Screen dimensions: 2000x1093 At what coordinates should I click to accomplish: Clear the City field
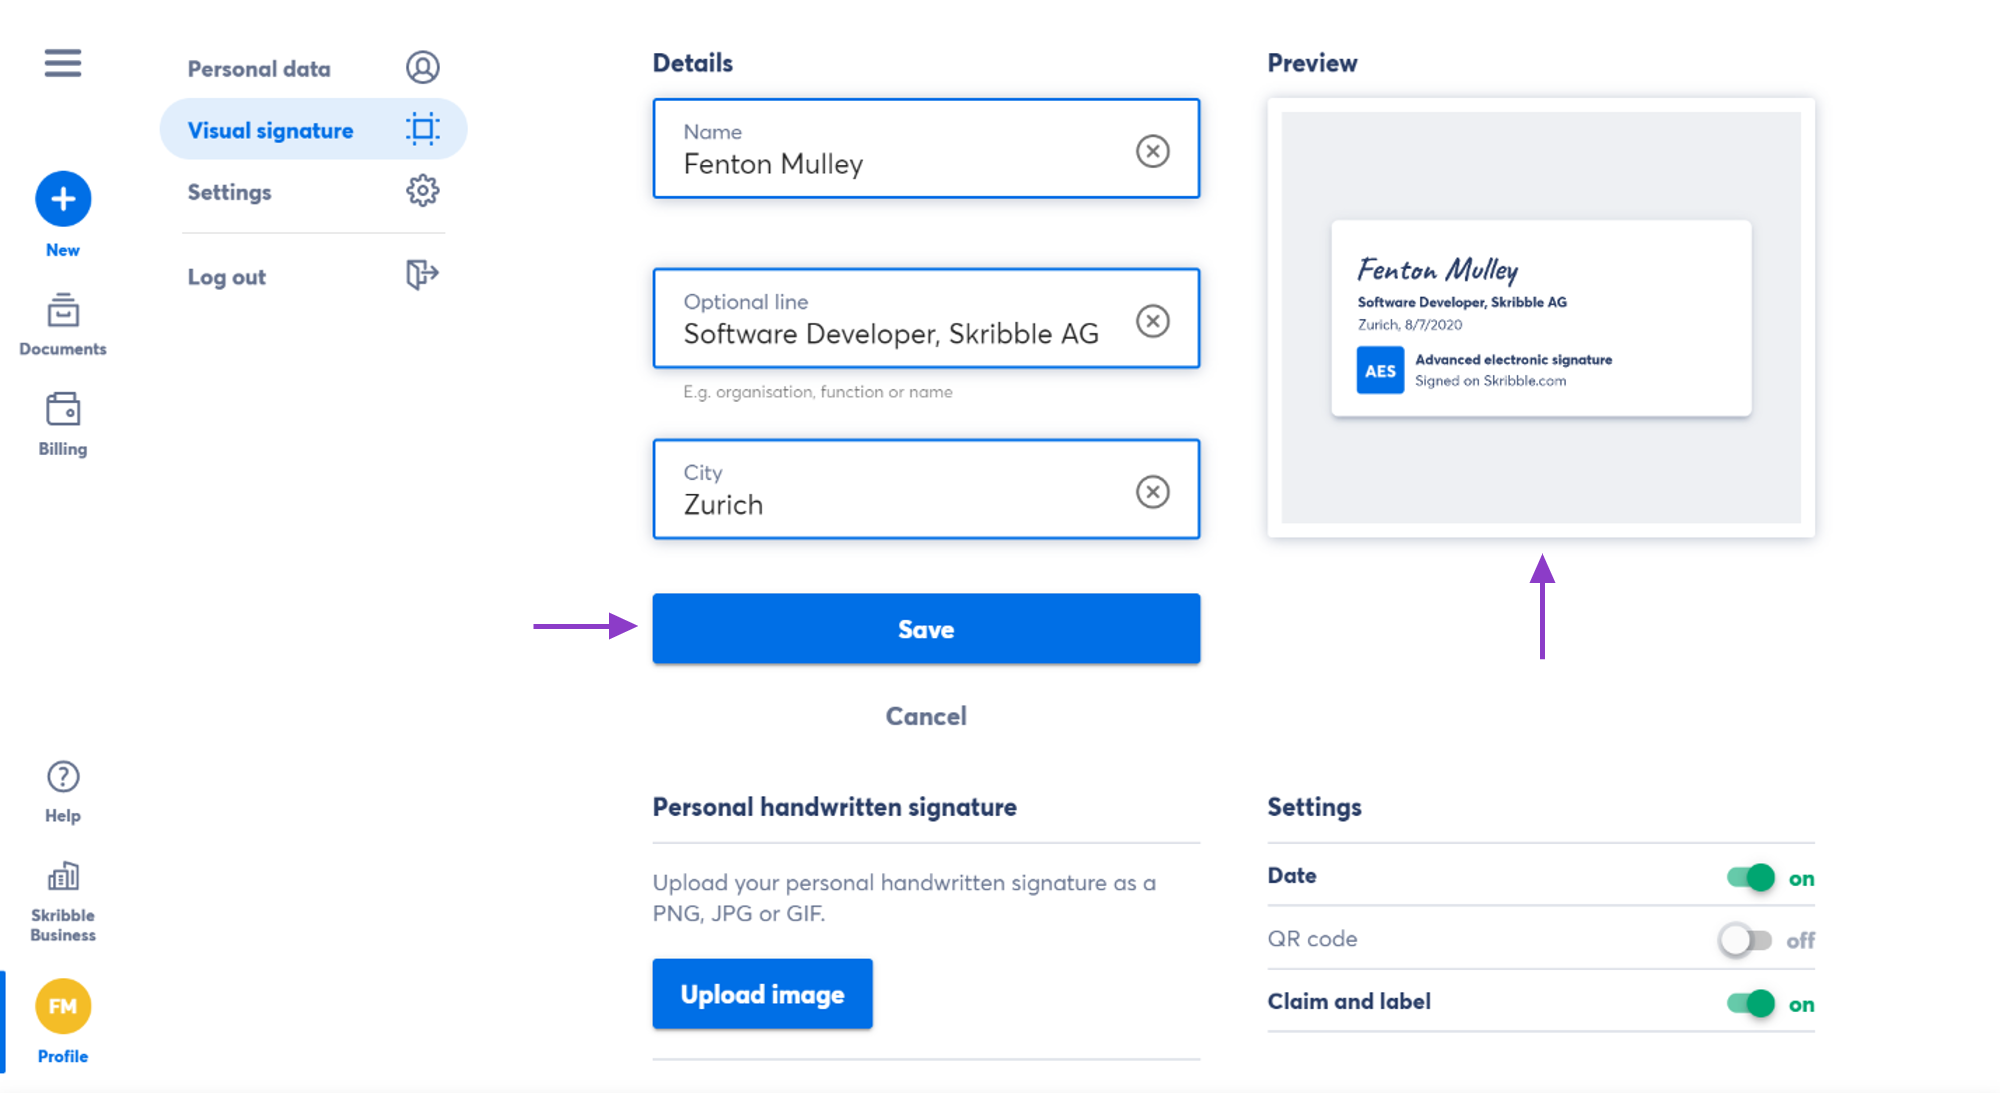pyautogui.click(x=1152, y=492)
